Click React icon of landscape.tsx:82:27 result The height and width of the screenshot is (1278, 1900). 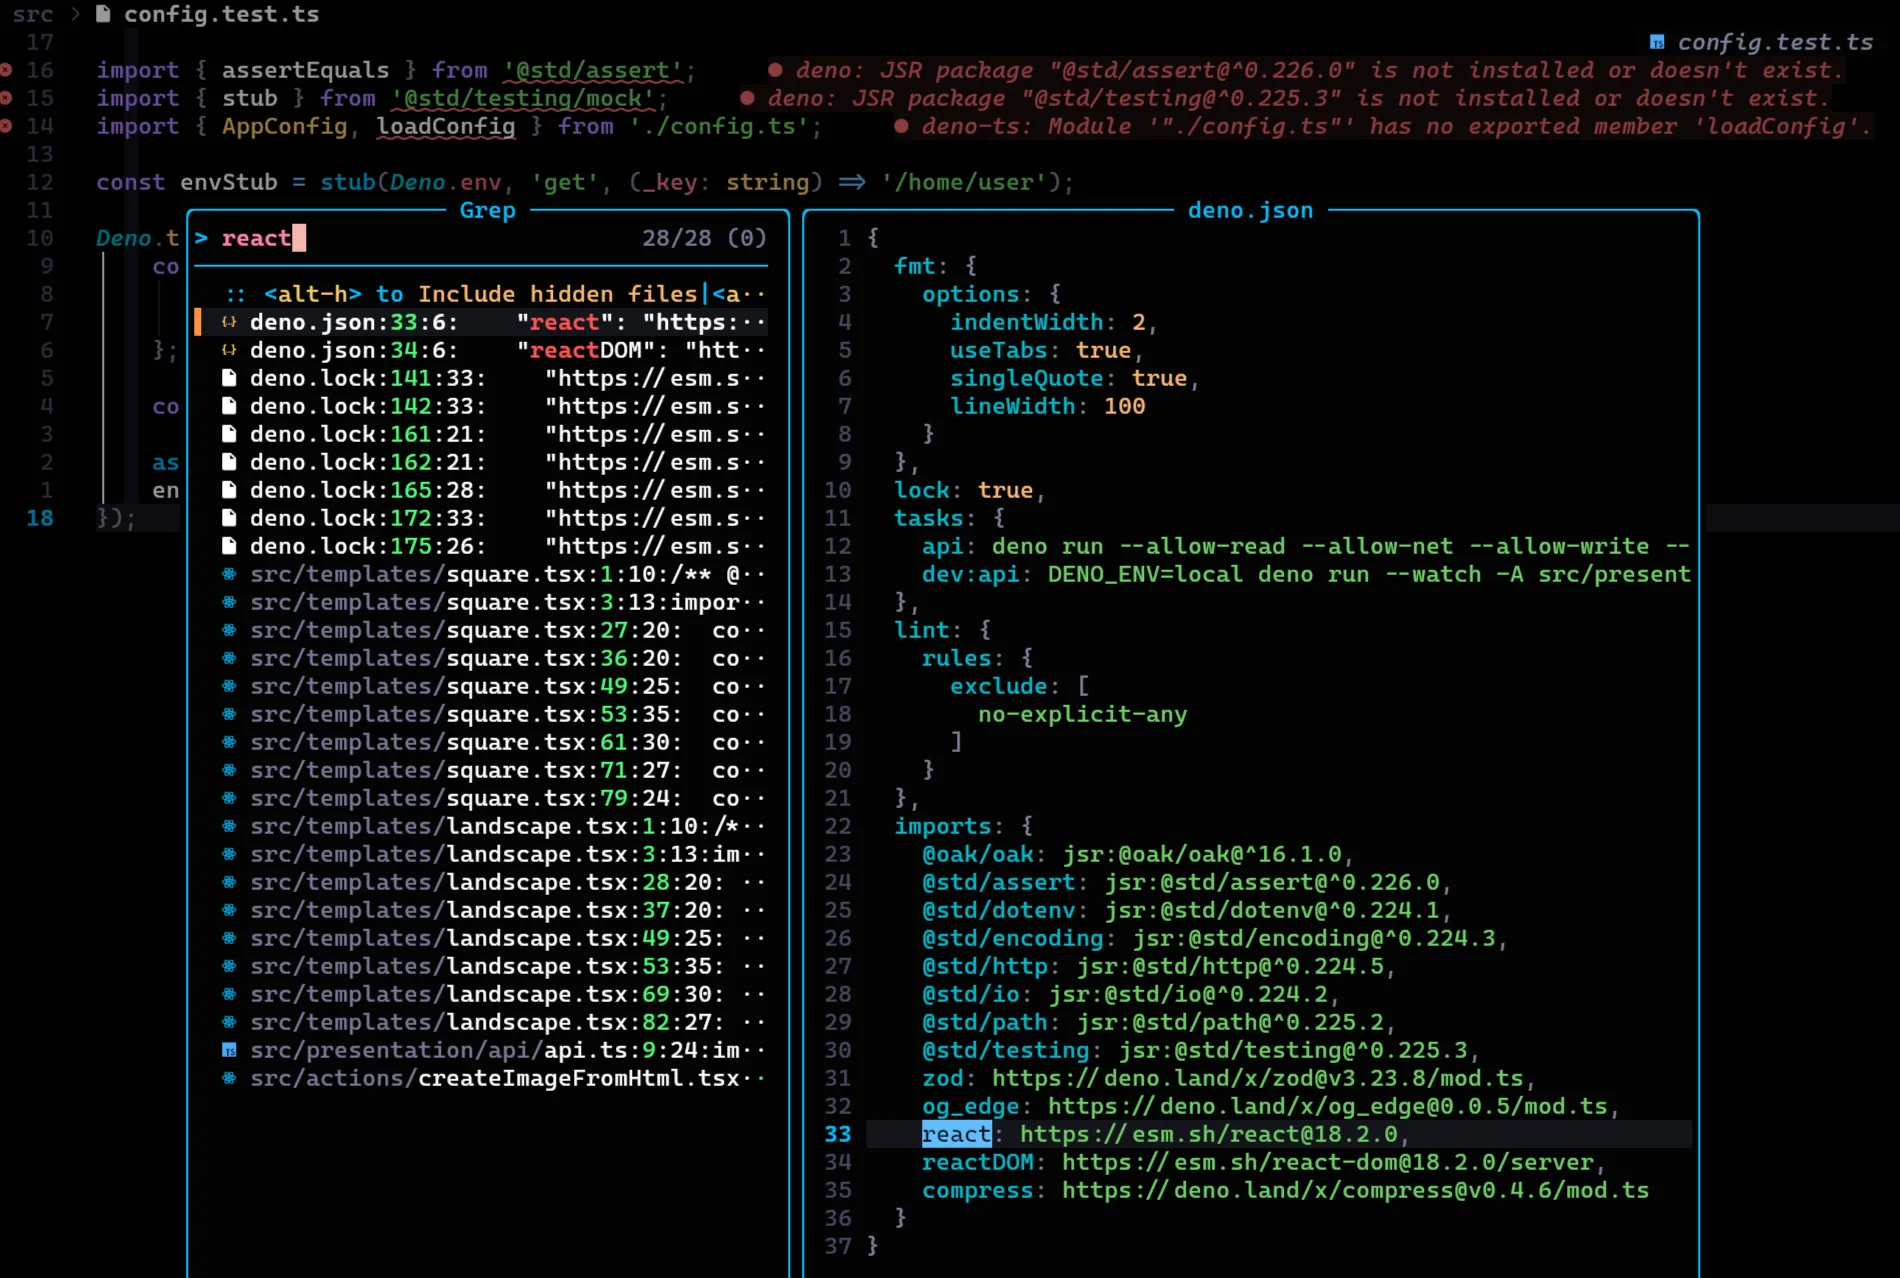pyautogui.click(x=229, y=1022)
